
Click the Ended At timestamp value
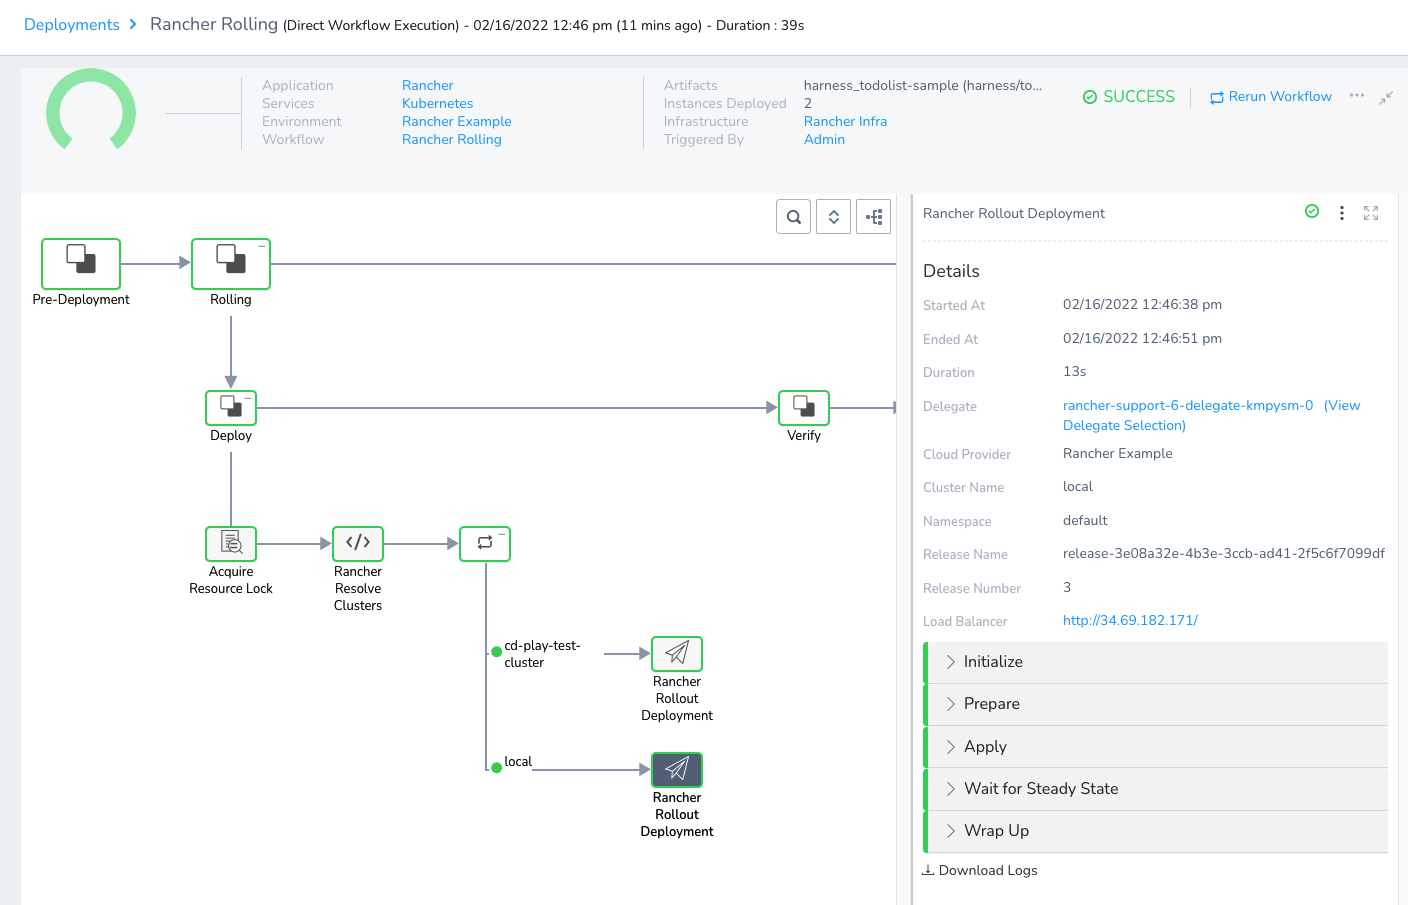(x=1142, y=338)
